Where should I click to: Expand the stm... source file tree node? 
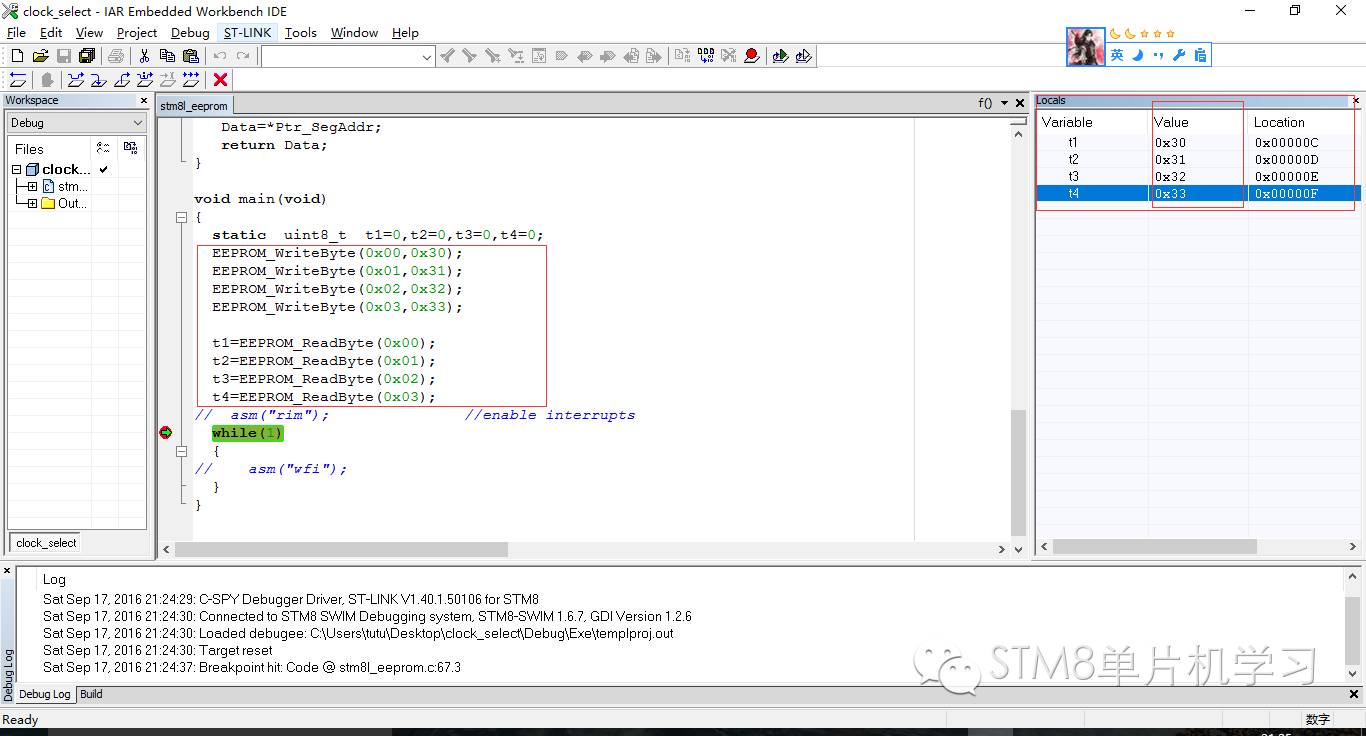32,187
